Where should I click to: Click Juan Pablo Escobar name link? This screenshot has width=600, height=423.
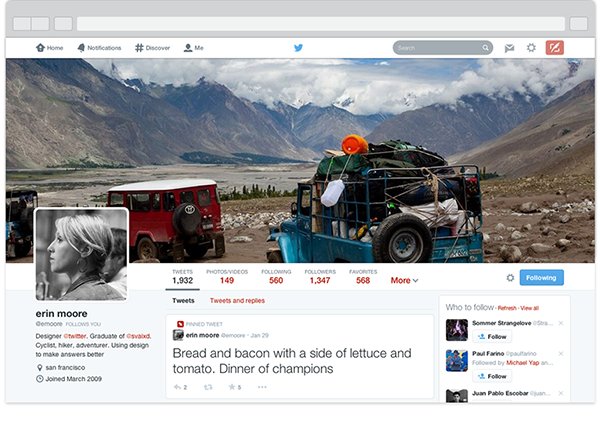pos(500,393)
